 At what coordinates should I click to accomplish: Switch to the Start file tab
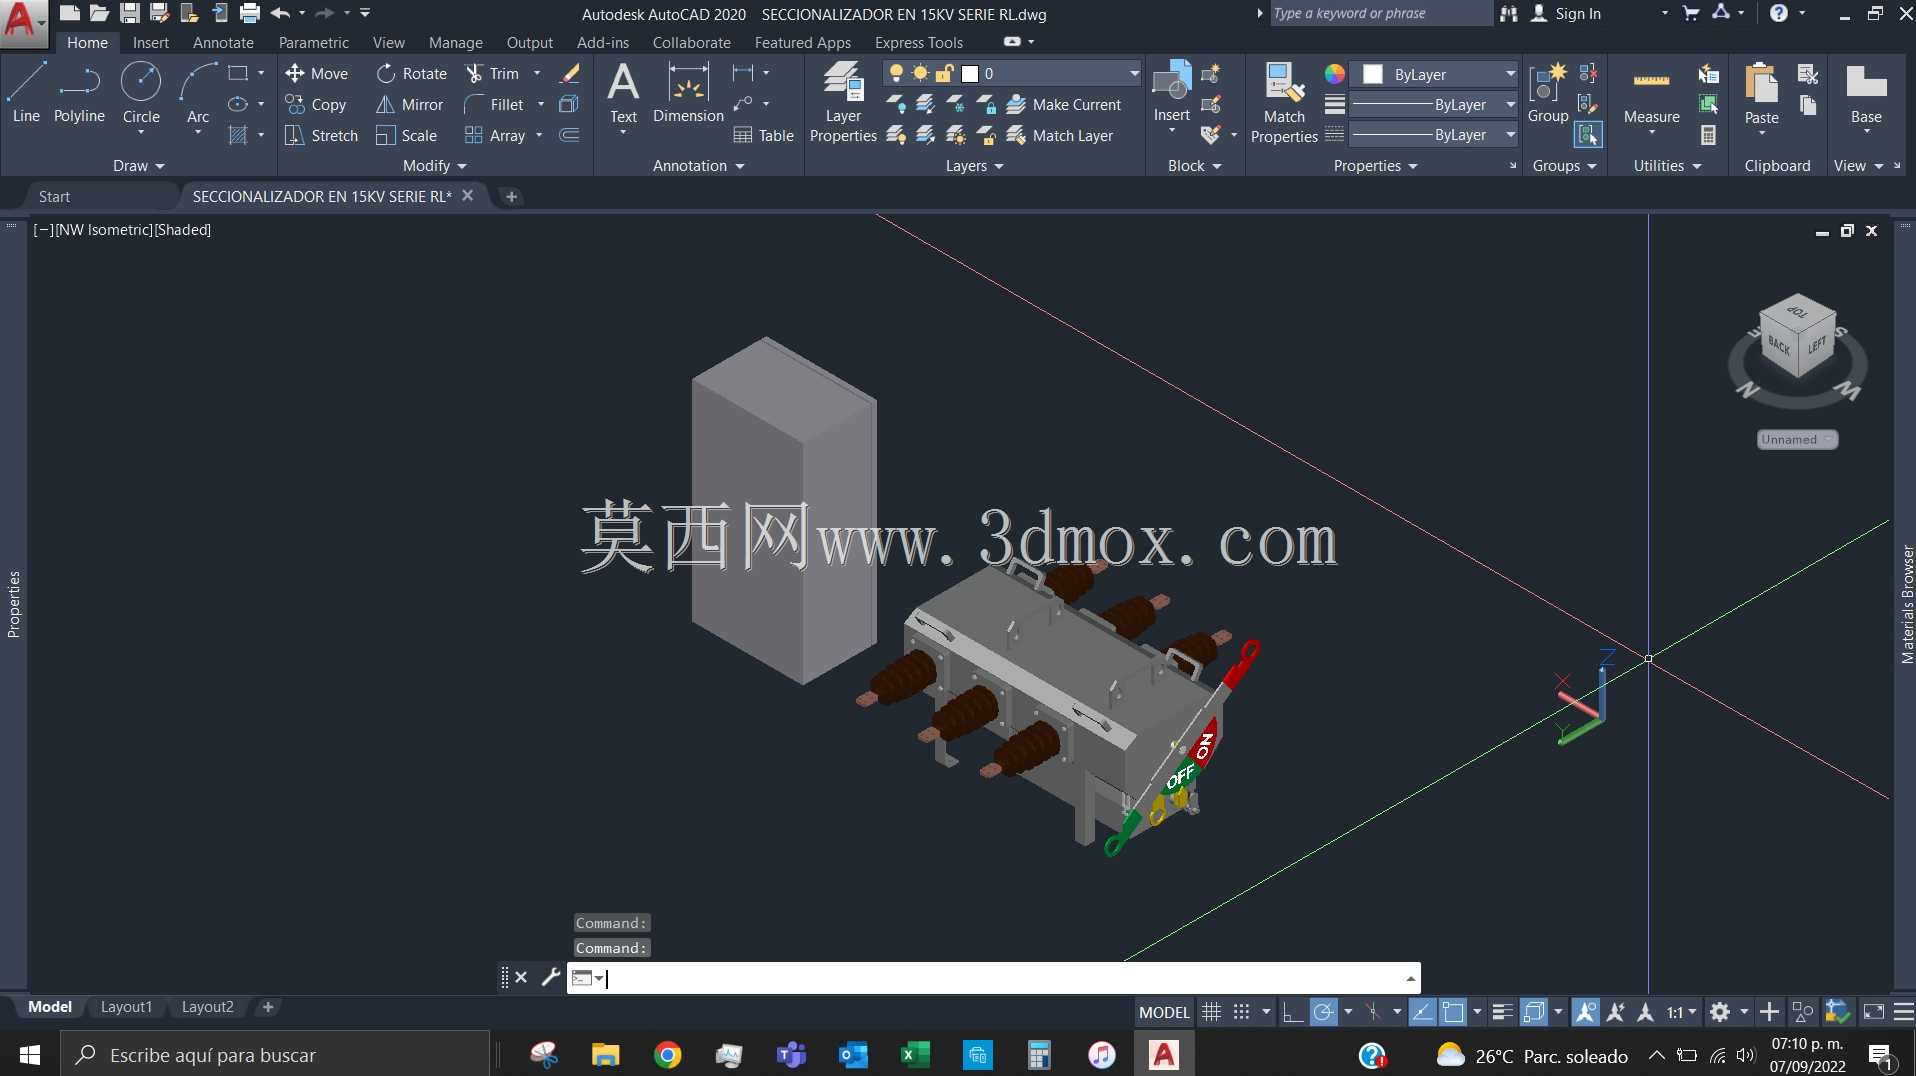(x=54, y=196)
